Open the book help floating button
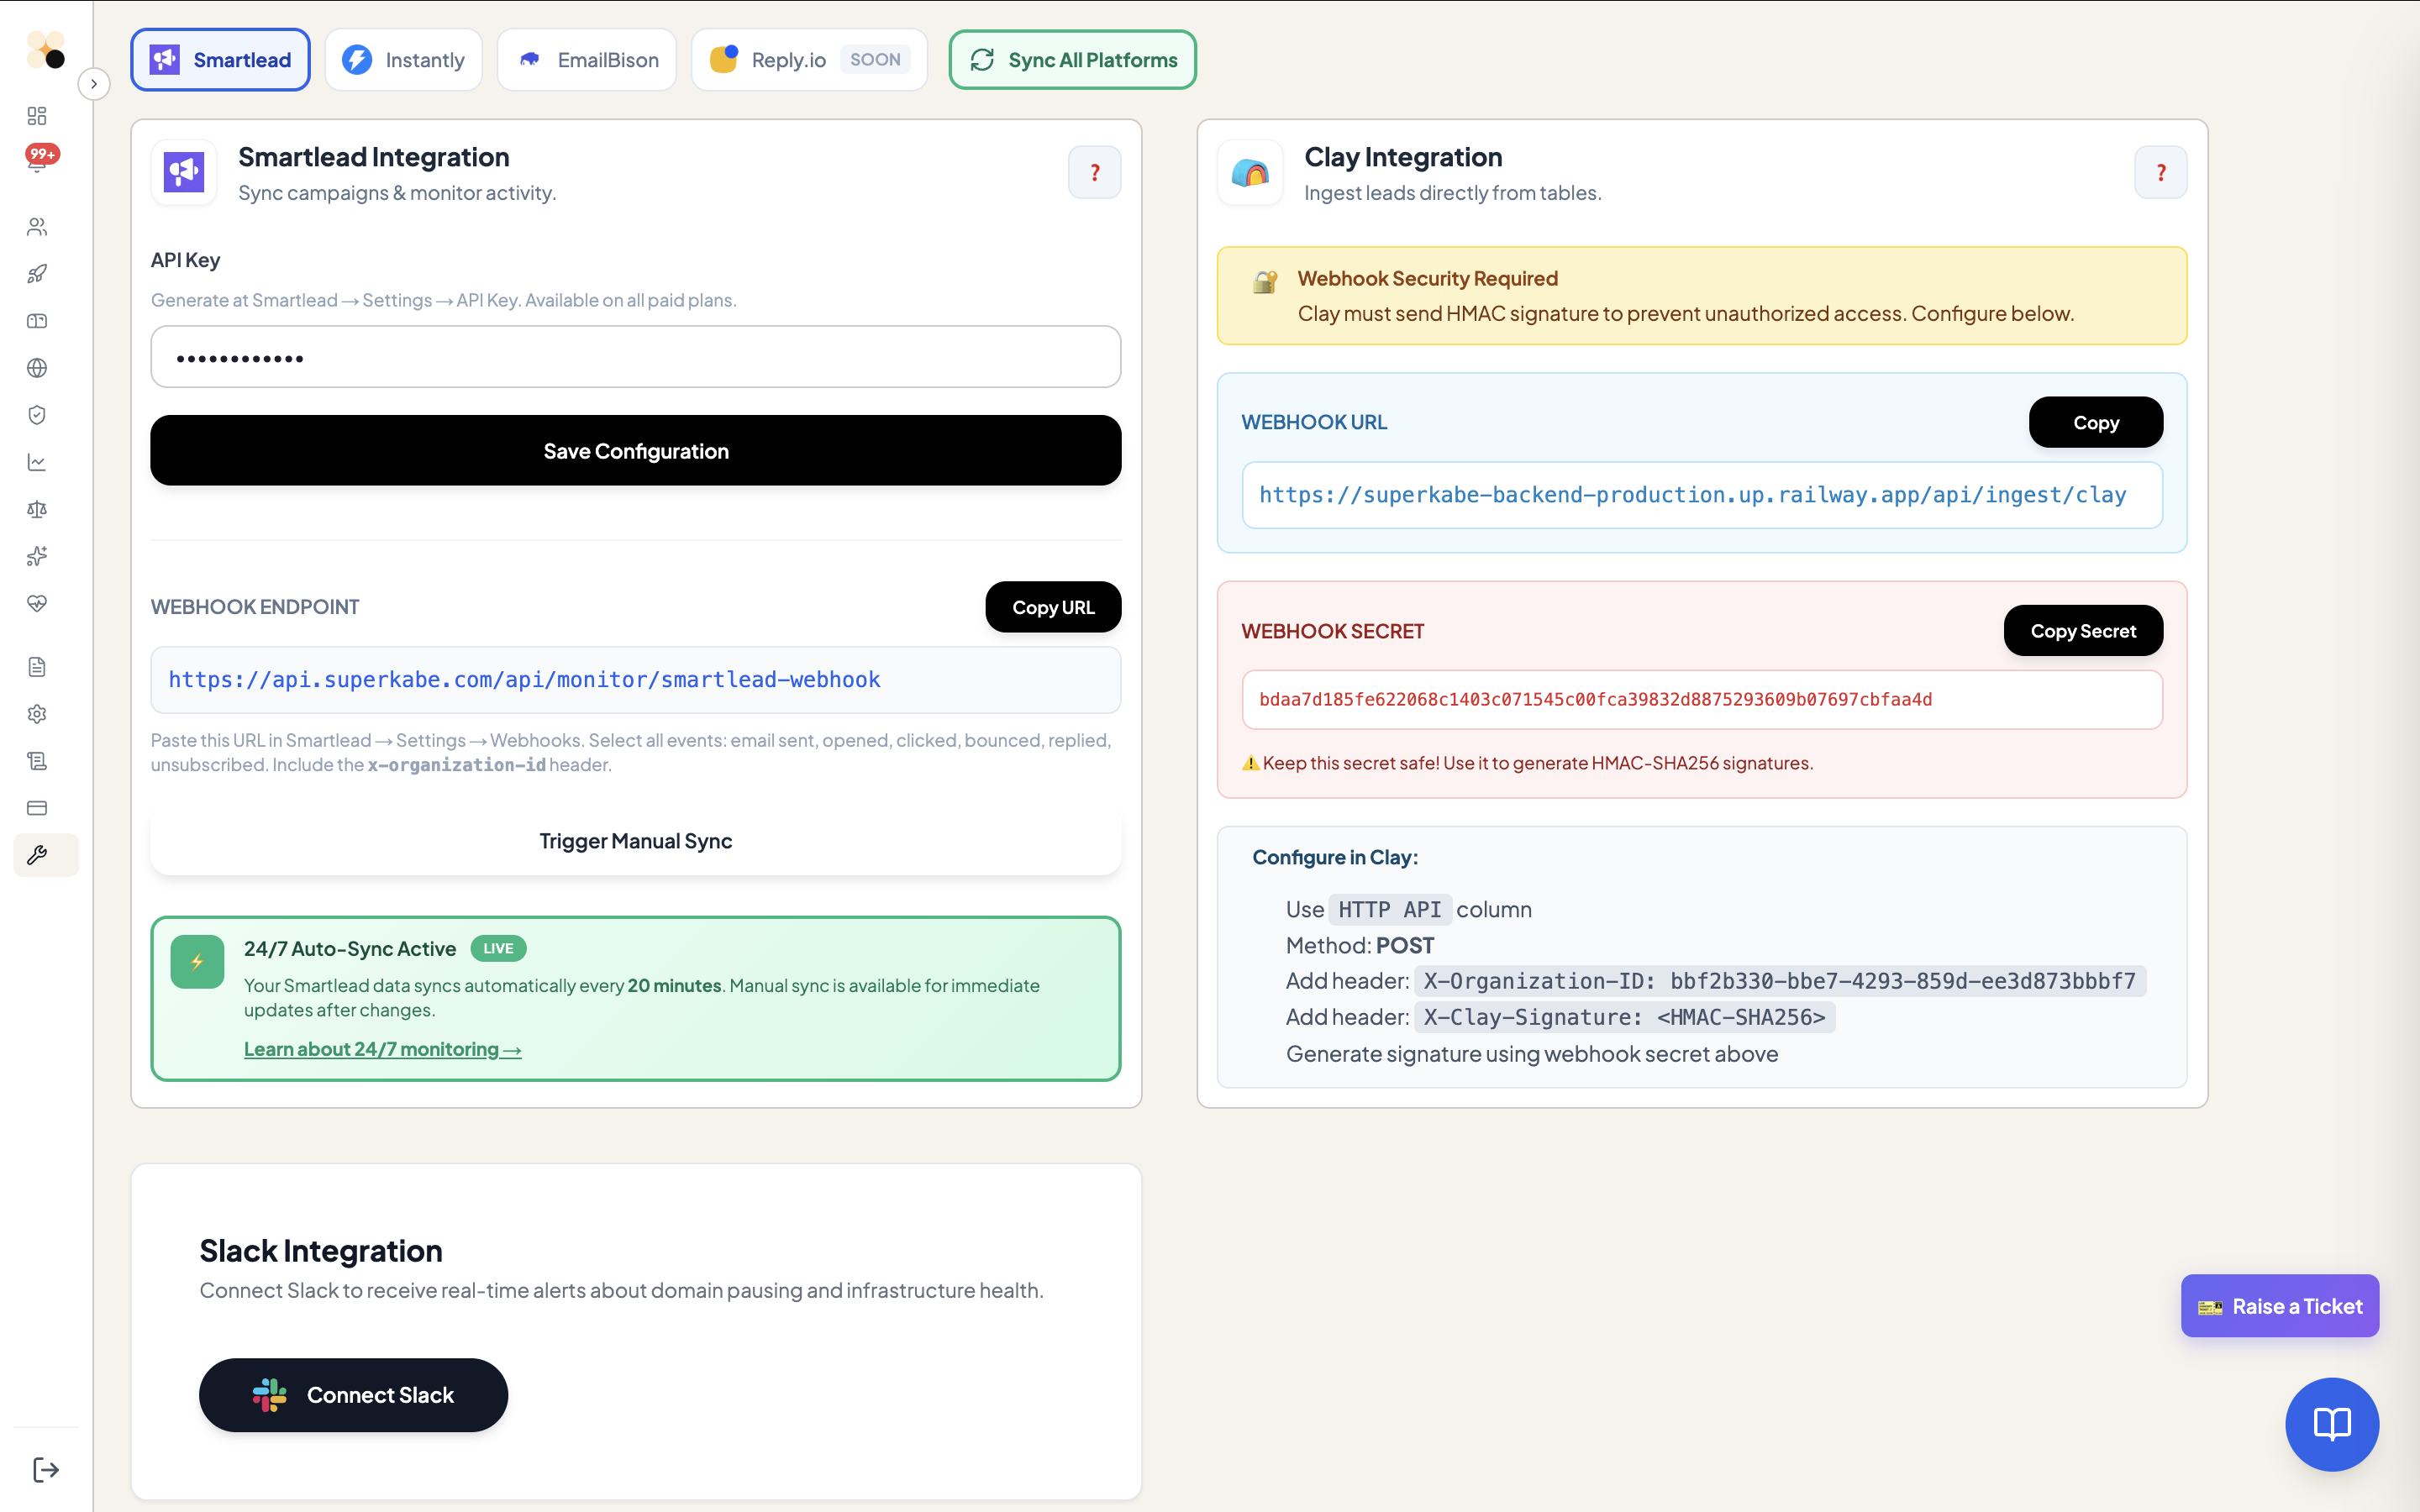Image resolution: width=2420 pixels, height=1512 pixels. click(2331, 1424)
